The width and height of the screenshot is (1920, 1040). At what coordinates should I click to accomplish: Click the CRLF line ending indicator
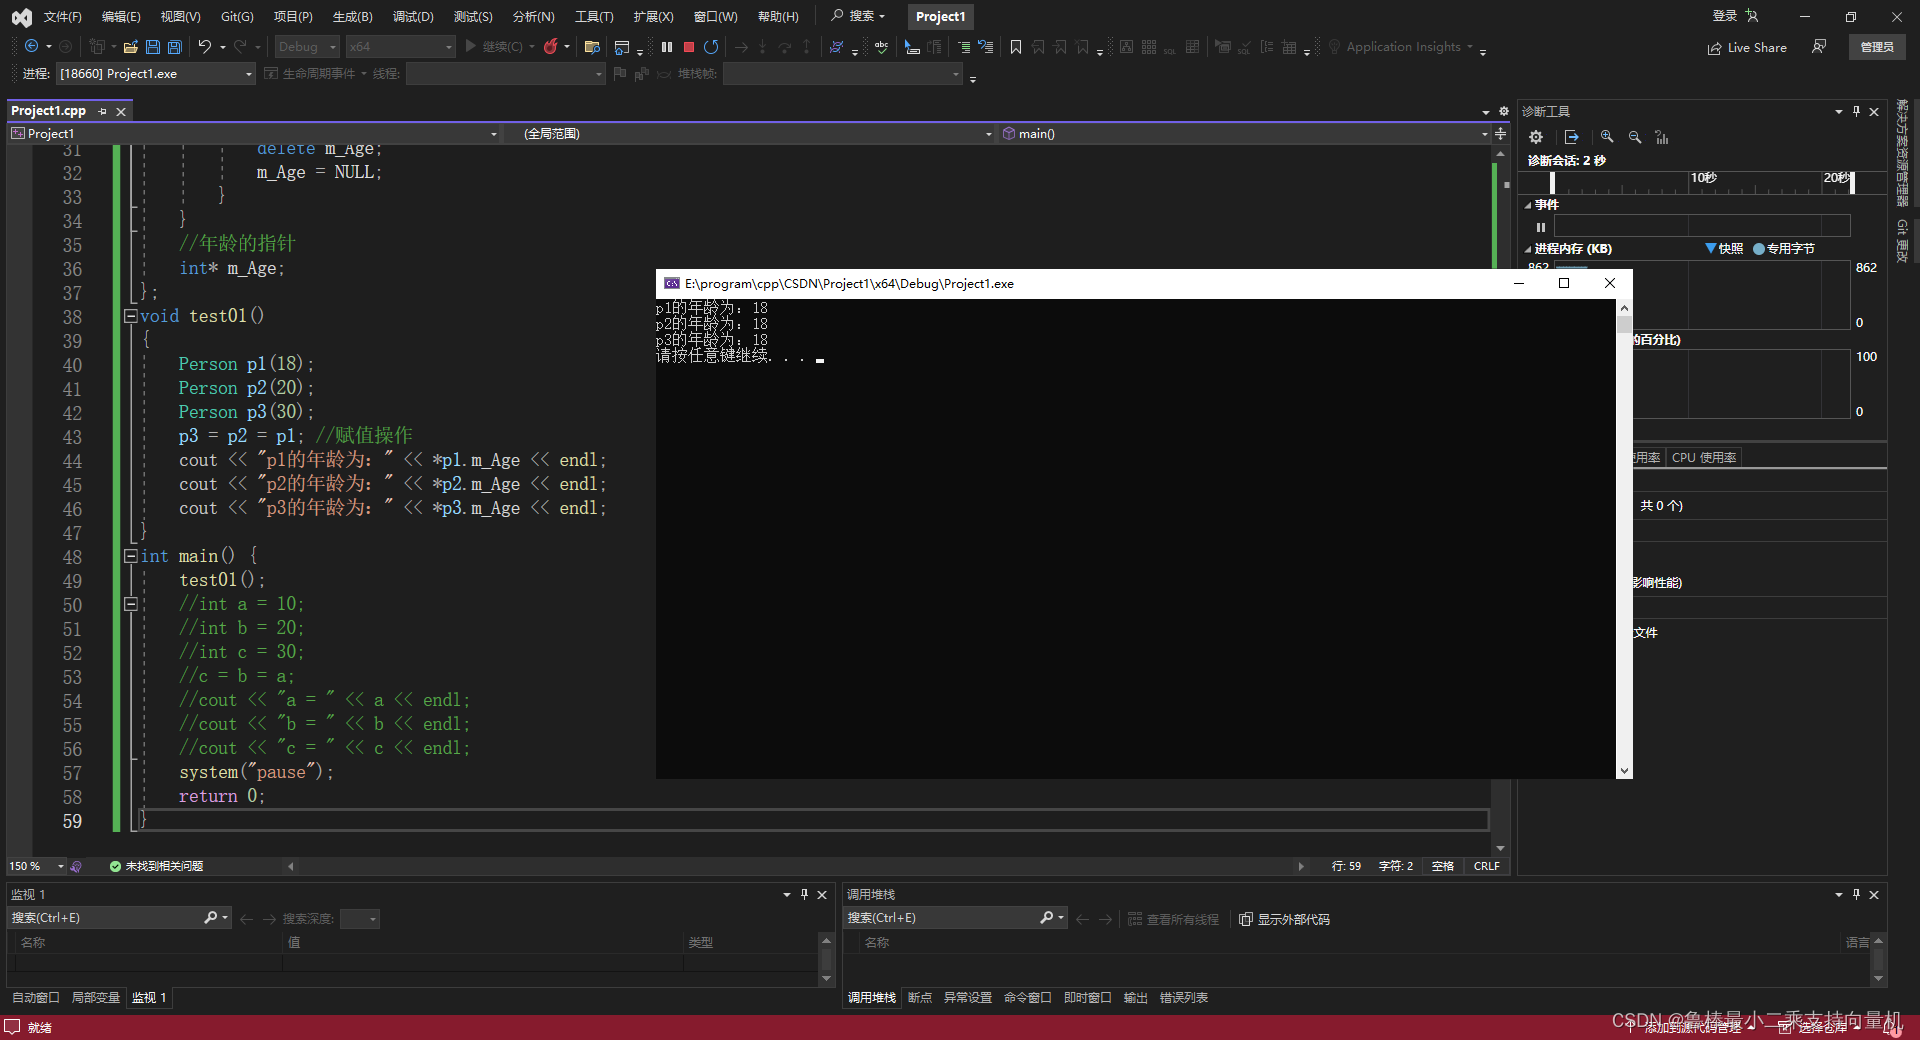click(1486, 866)
